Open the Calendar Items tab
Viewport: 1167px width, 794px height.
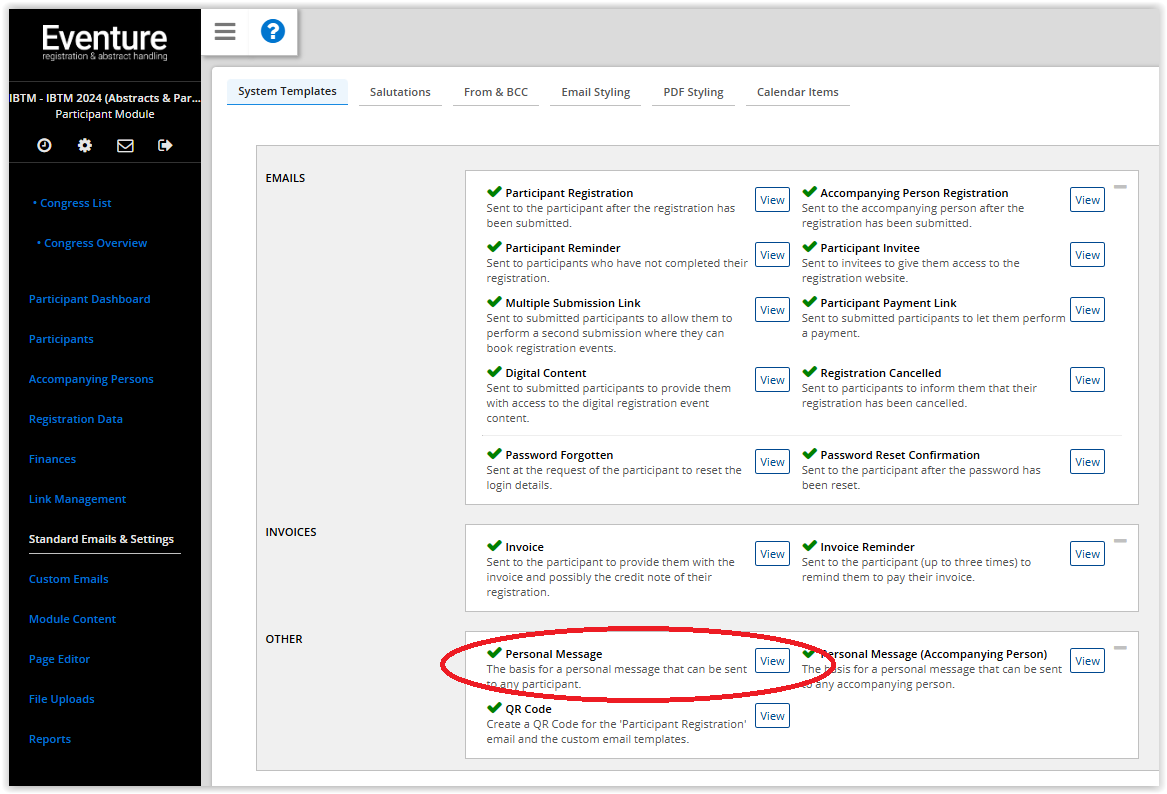pyautogui.click(x=798, y=92)
